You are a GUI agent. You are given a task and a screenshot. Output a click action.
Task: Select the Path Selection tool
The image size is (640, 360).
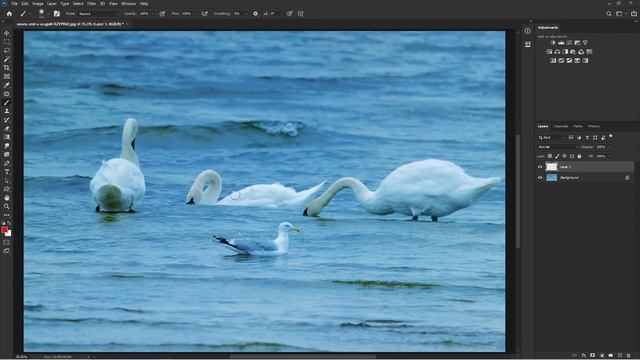7,180
